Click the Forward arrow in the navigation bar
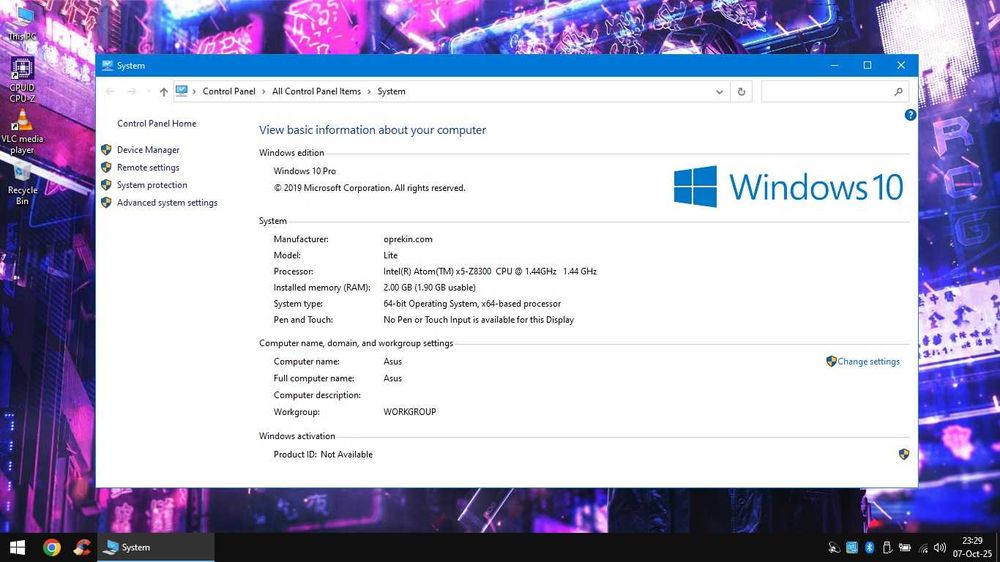1000x562 pixels. click(131, 92)
